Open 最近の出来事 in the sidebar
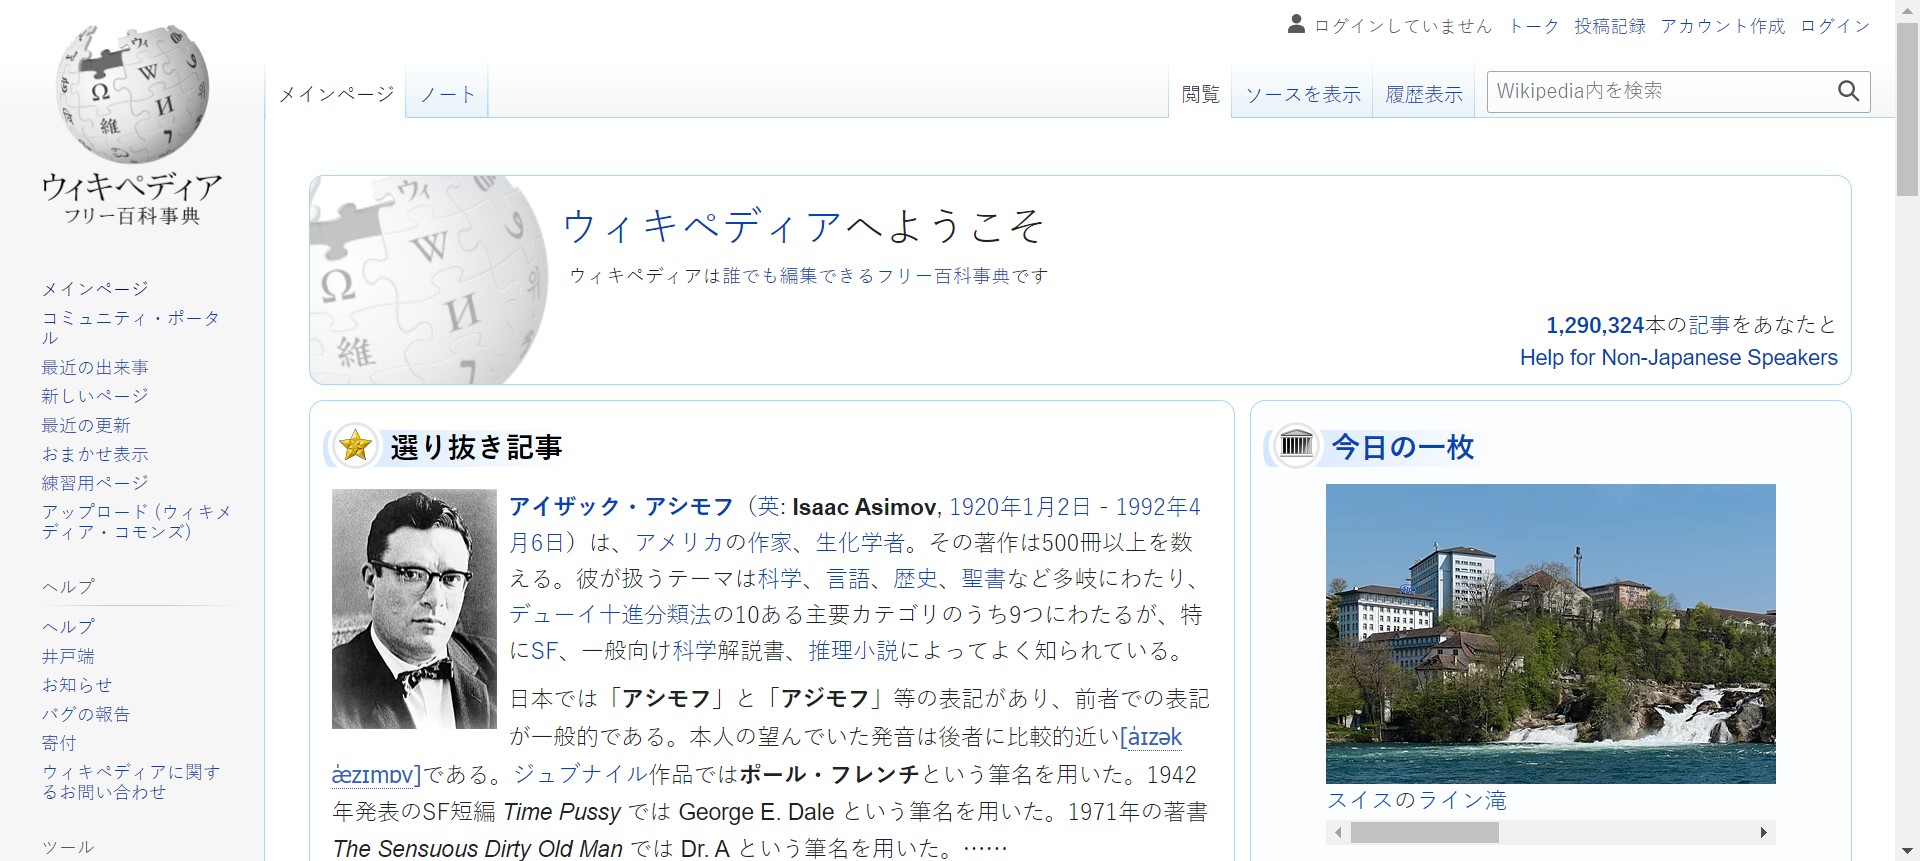Image resolution: width=1920 pixels, height=861 pixels. [x=95, y=367]
